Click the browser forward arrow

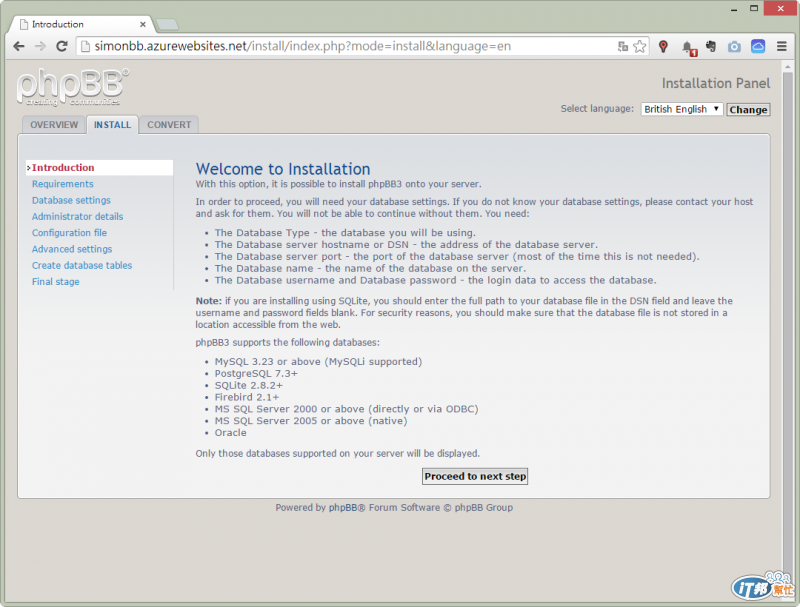point(40,46)
